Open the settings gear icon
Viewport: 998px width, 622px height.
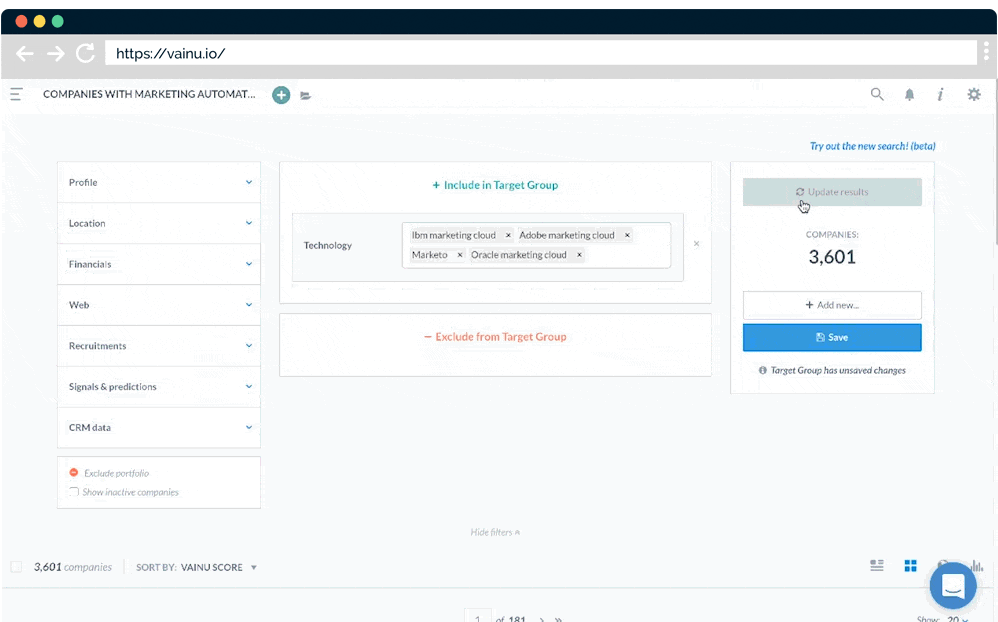(x=973, y=94)
